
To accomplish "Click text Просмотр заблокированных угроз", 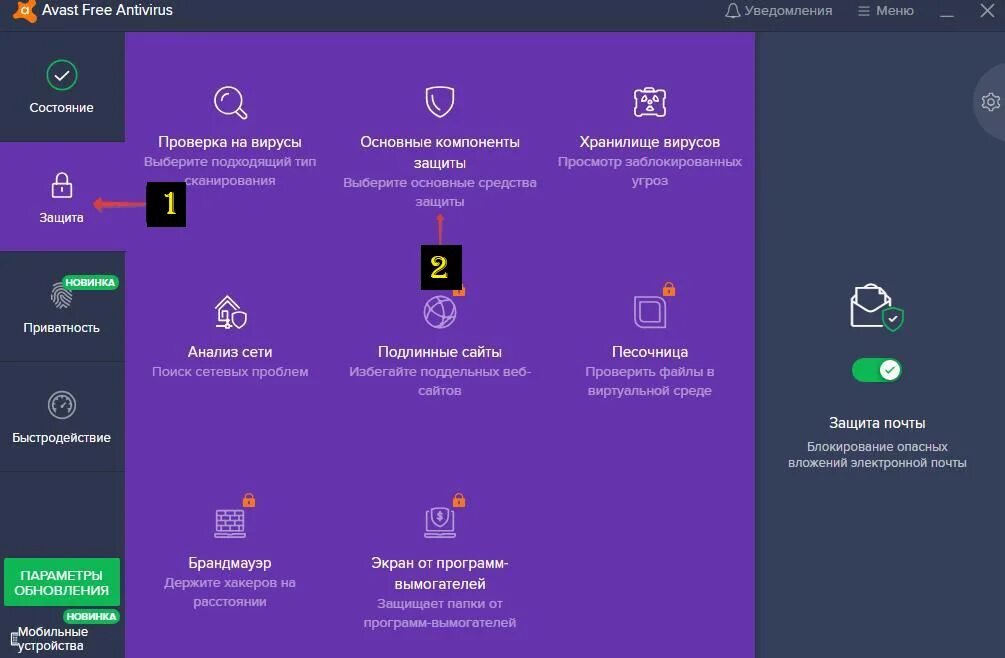I will tap(649, 171).
